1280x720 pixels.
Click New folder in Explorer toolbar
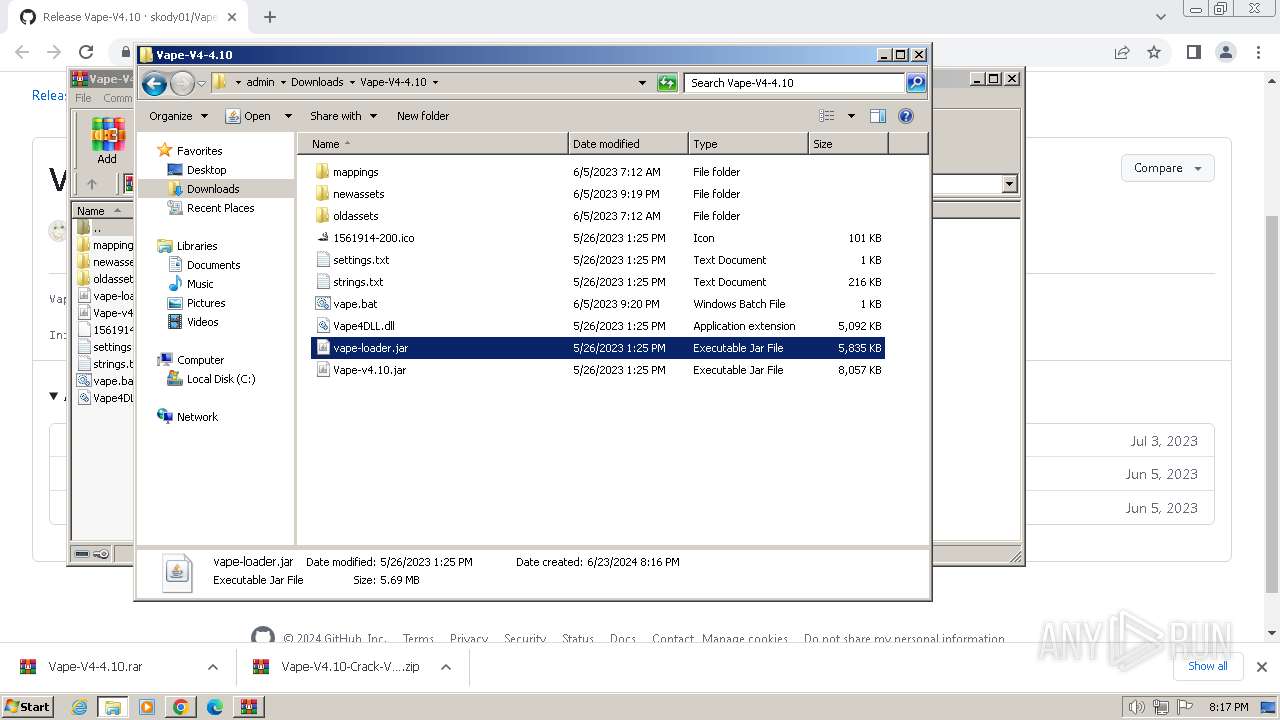(423, 116)
